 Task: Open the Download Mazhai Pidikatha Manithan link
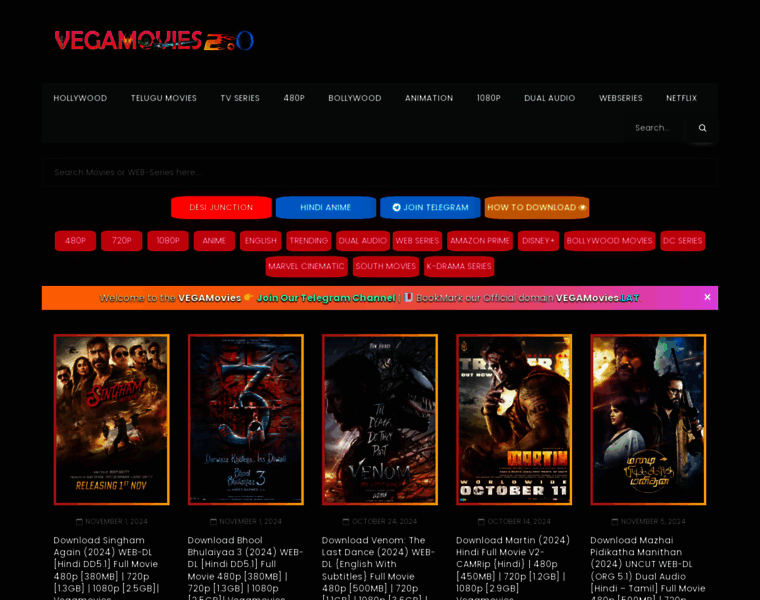[x=648, y=568]
